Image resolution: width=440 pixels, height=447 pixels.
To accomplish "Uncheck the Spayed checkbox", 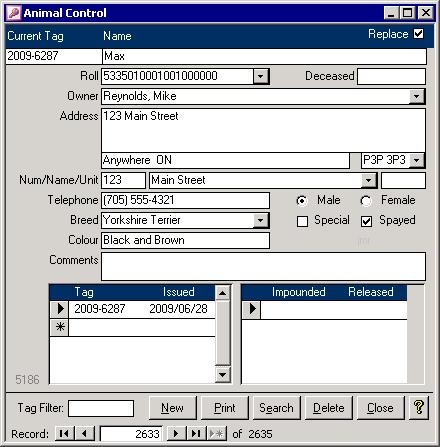I will (366, 221).
